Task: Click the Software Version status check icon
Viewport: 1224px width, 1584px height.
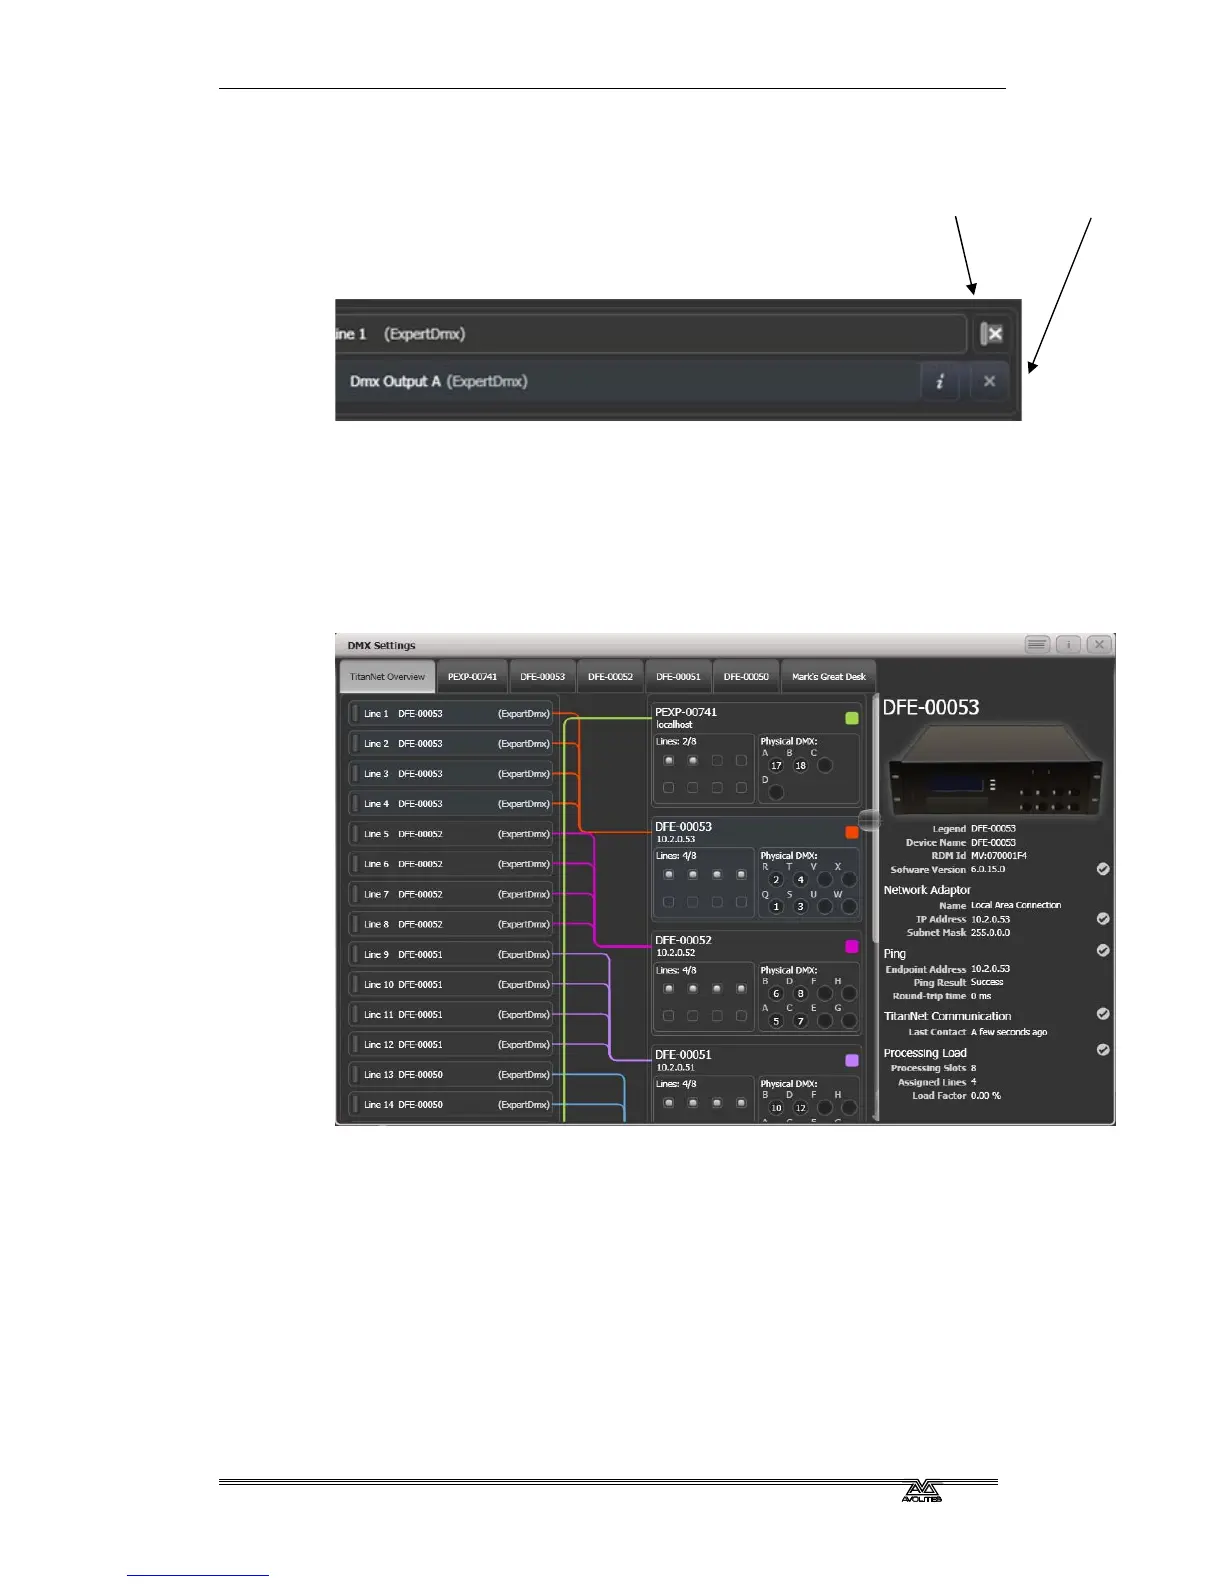Action: [1103, 869]
